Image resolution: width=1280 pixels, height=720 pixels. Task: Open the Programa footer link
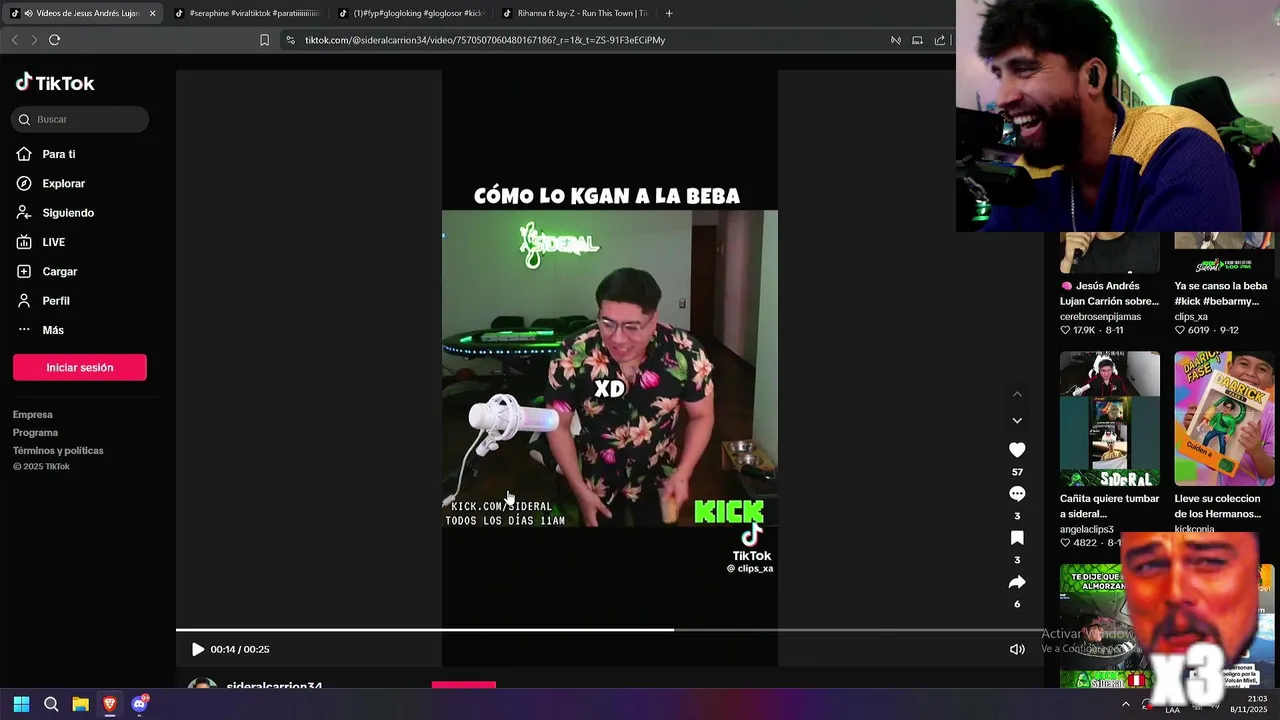click(35, 432)
